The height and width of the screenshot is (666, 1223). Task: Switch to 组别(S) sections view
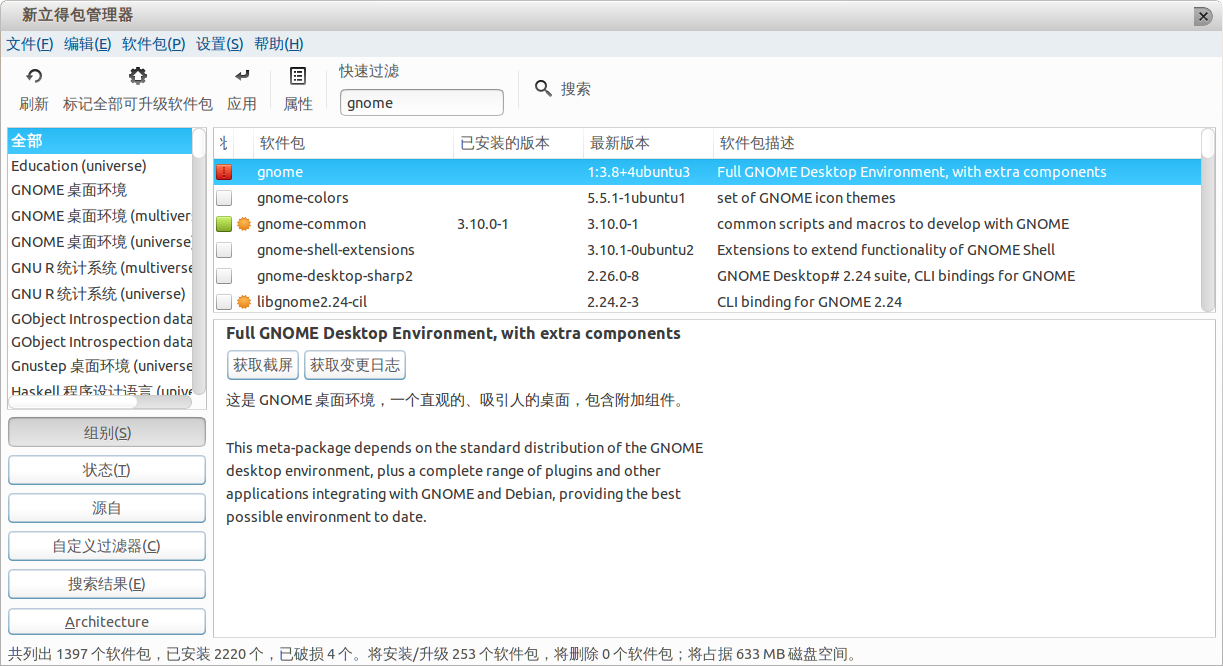coord(107,432)
